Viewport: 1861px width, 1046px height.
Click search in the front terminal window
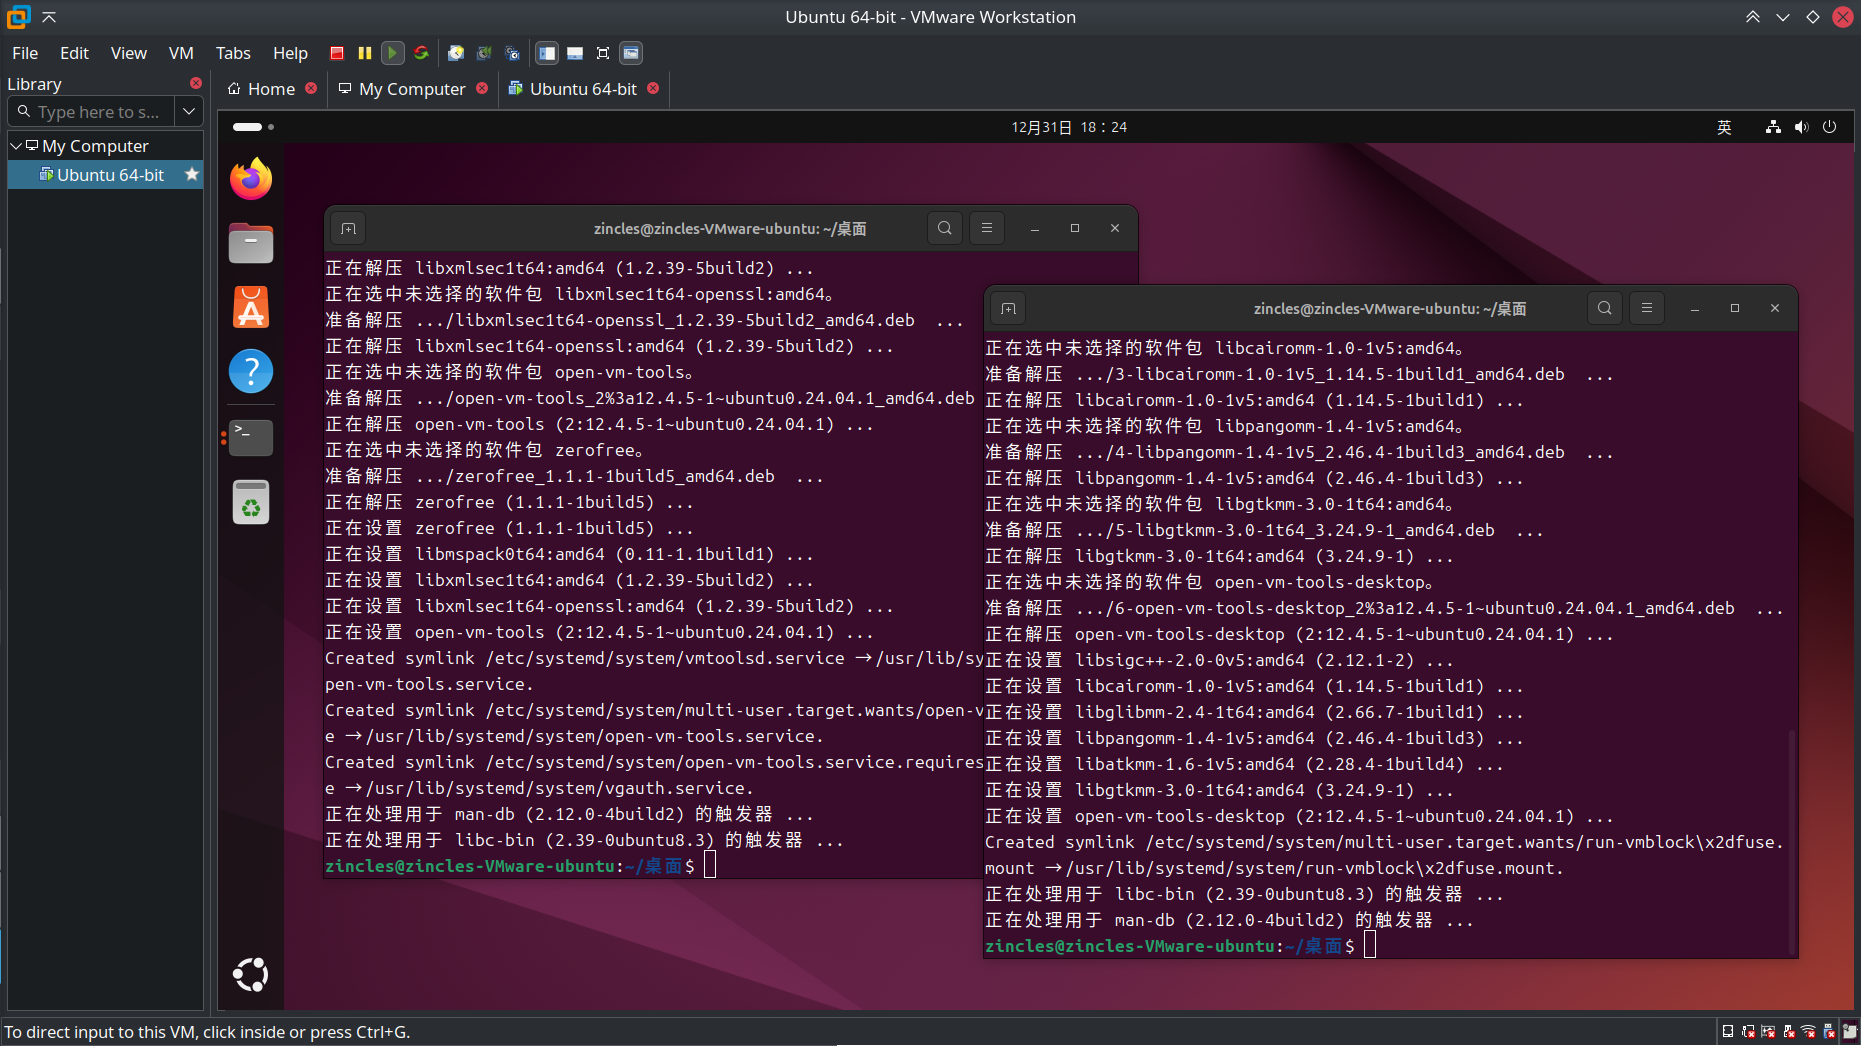click(x=1604, y=308)
